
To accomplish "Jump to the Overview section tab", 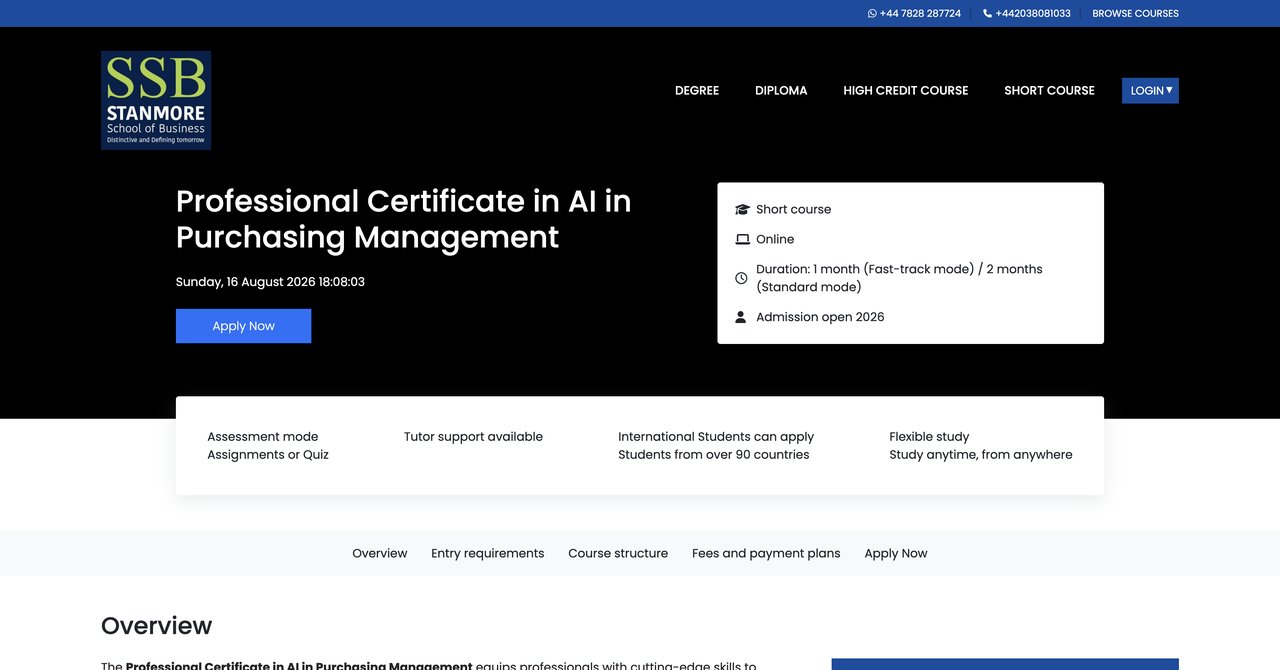I will coord(380,553).
